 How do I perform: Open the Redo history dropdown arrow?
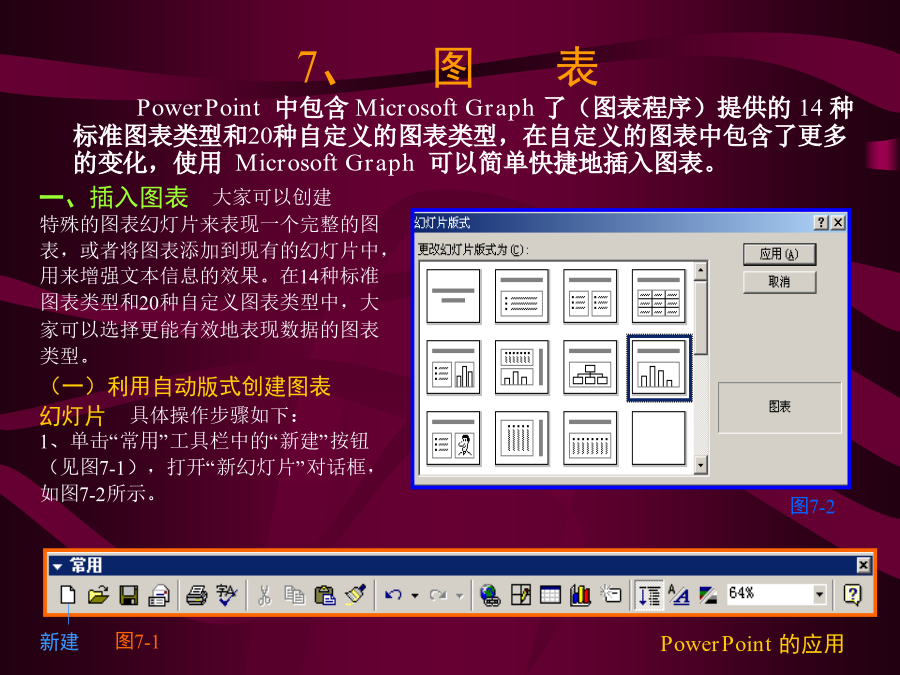tap(459, 595)
